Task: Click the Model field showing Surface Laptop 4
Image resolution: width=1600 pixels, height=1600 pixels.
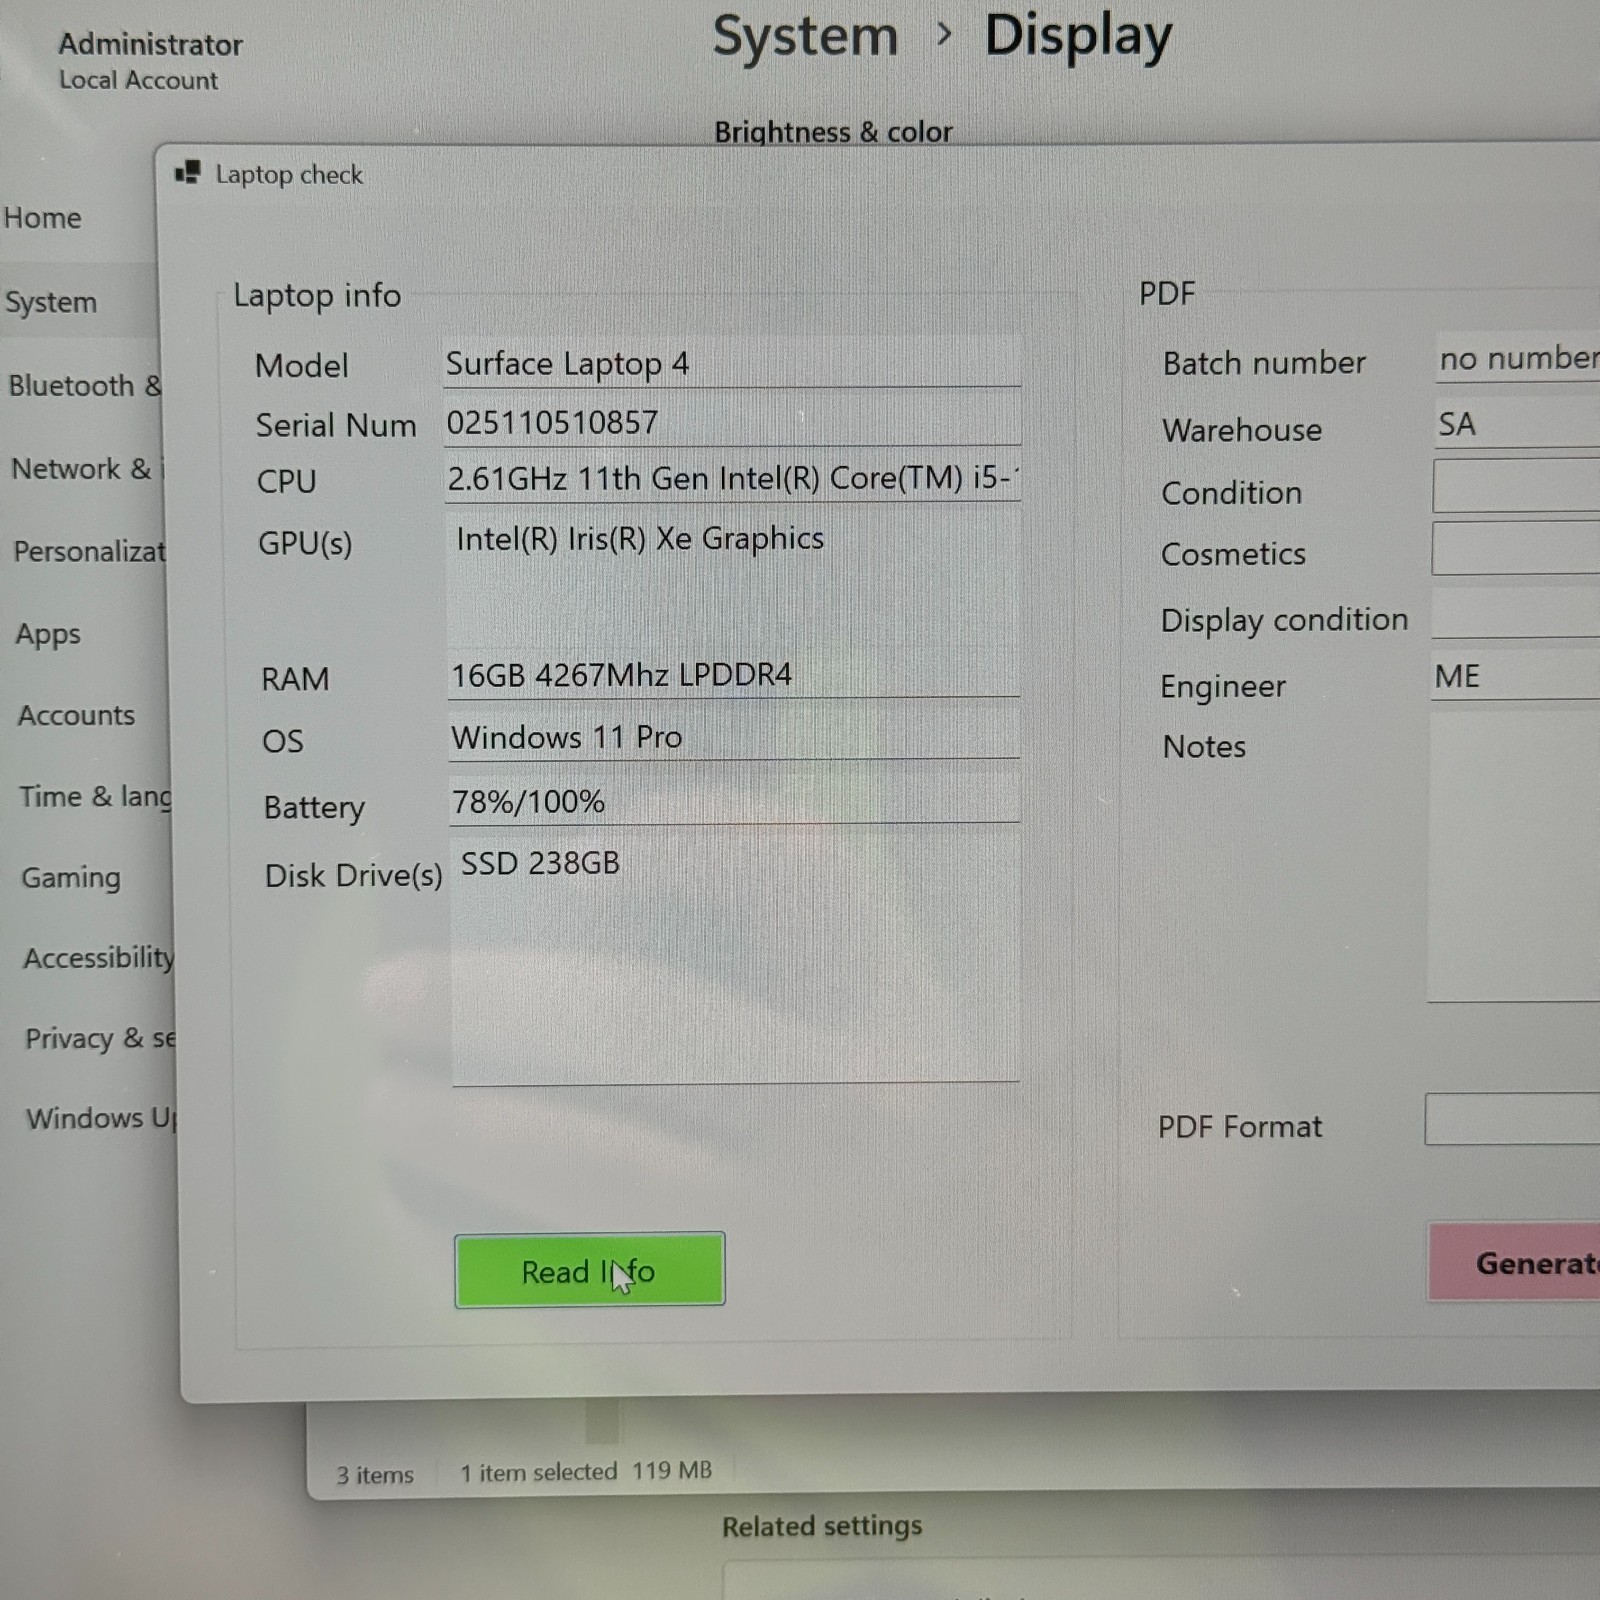Action: [732, 364]
